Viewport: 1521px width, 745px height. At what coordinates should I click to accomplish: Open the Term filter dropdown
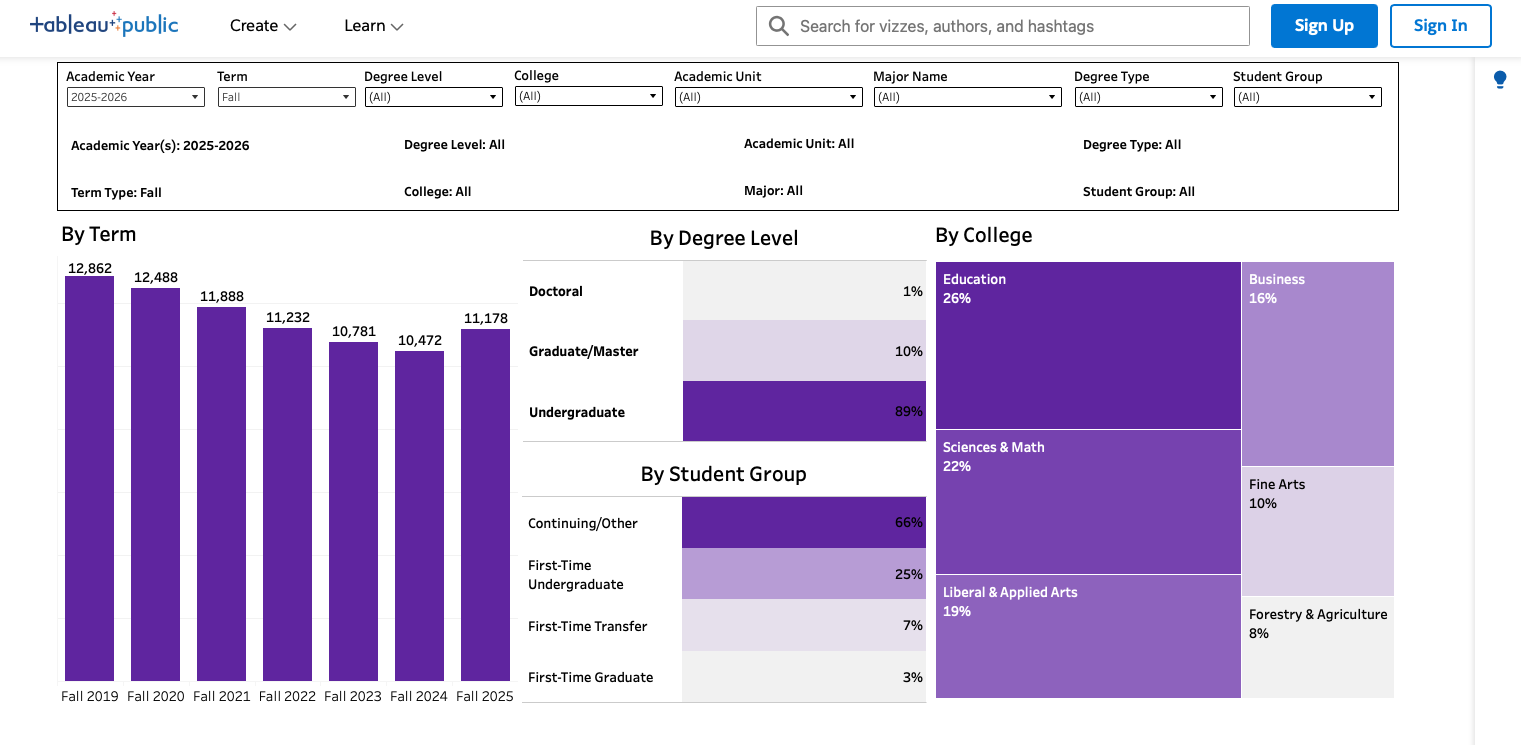coord(286,97)
